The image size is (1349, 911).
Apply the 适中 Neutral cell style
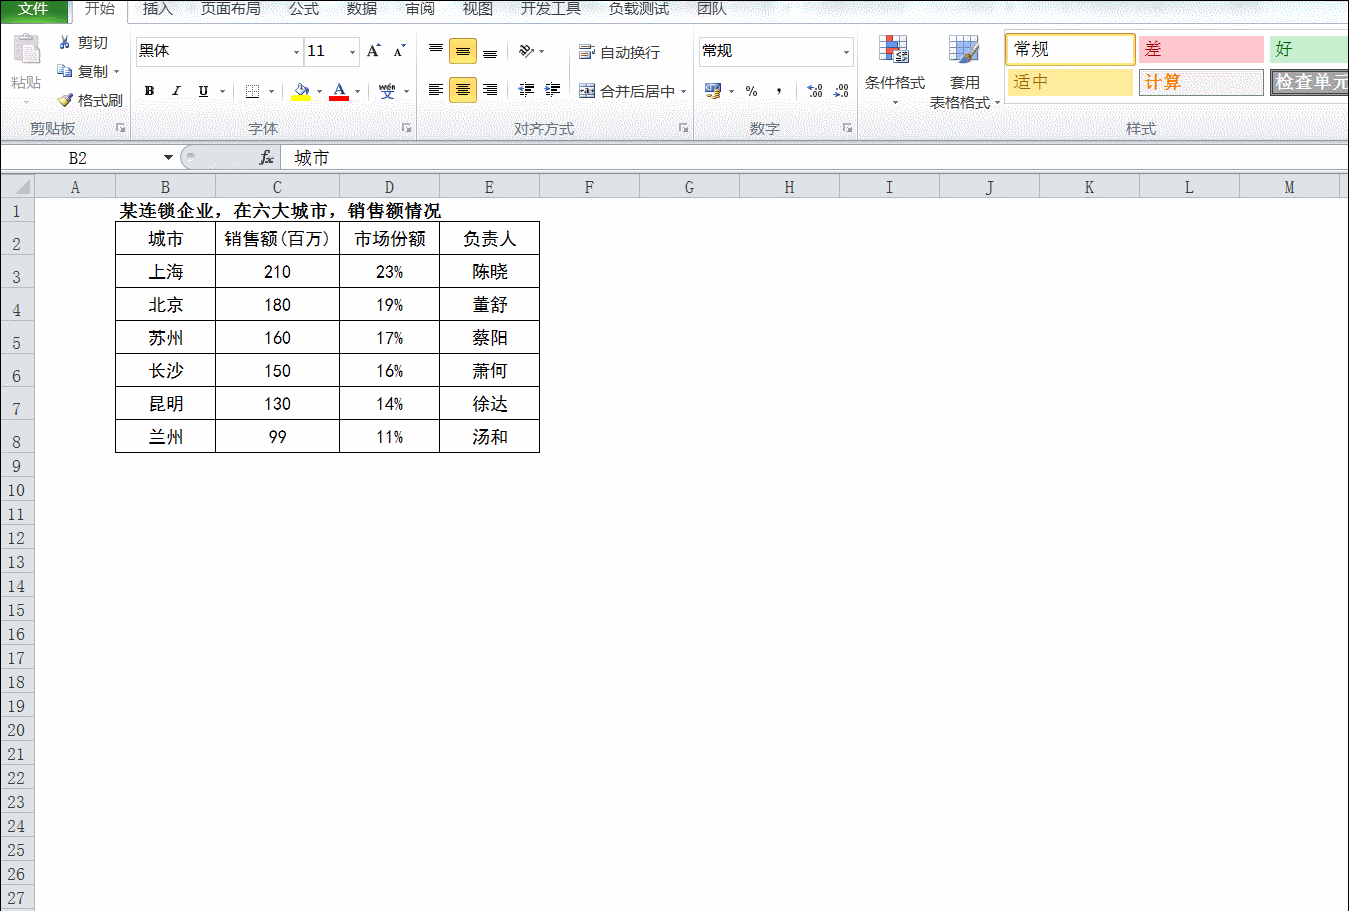(x=1070, y=82)
